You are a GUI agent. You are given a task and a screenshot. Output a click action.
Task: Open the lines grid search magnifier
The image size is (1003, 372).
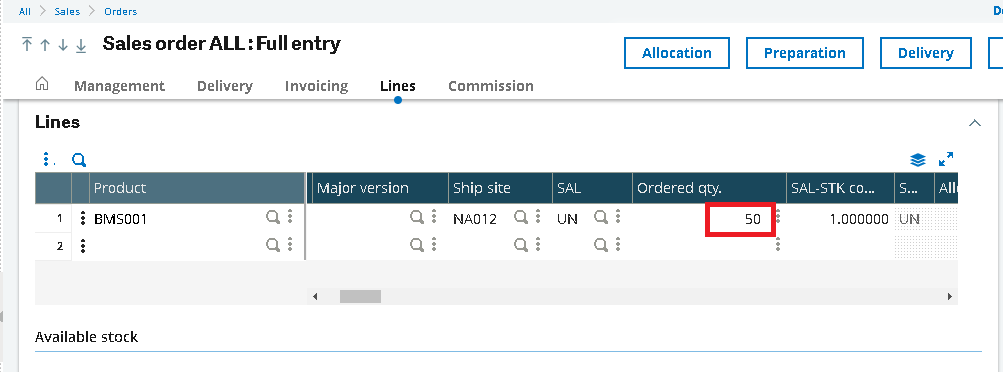point(79,160)
